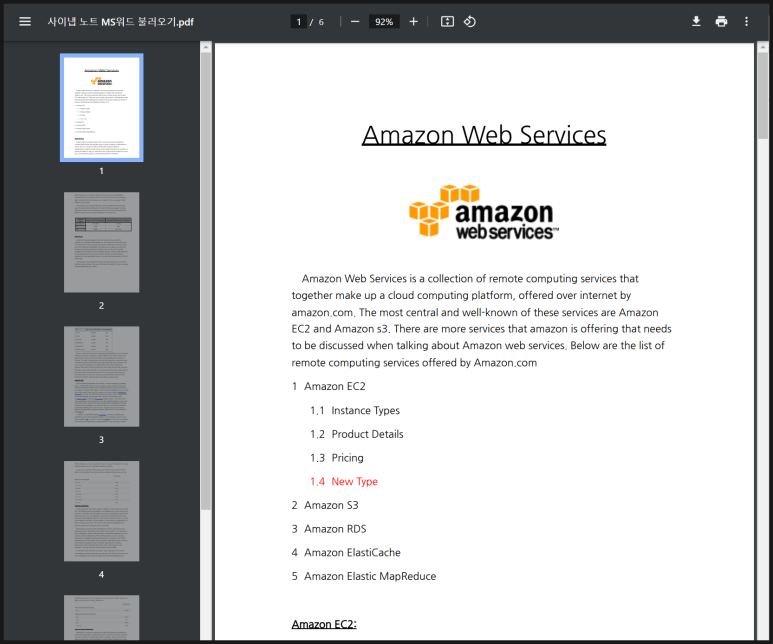Click the document vertical scrollbar thumb
Viewport: 773px width, 644px height.
(x=763, y=95)
